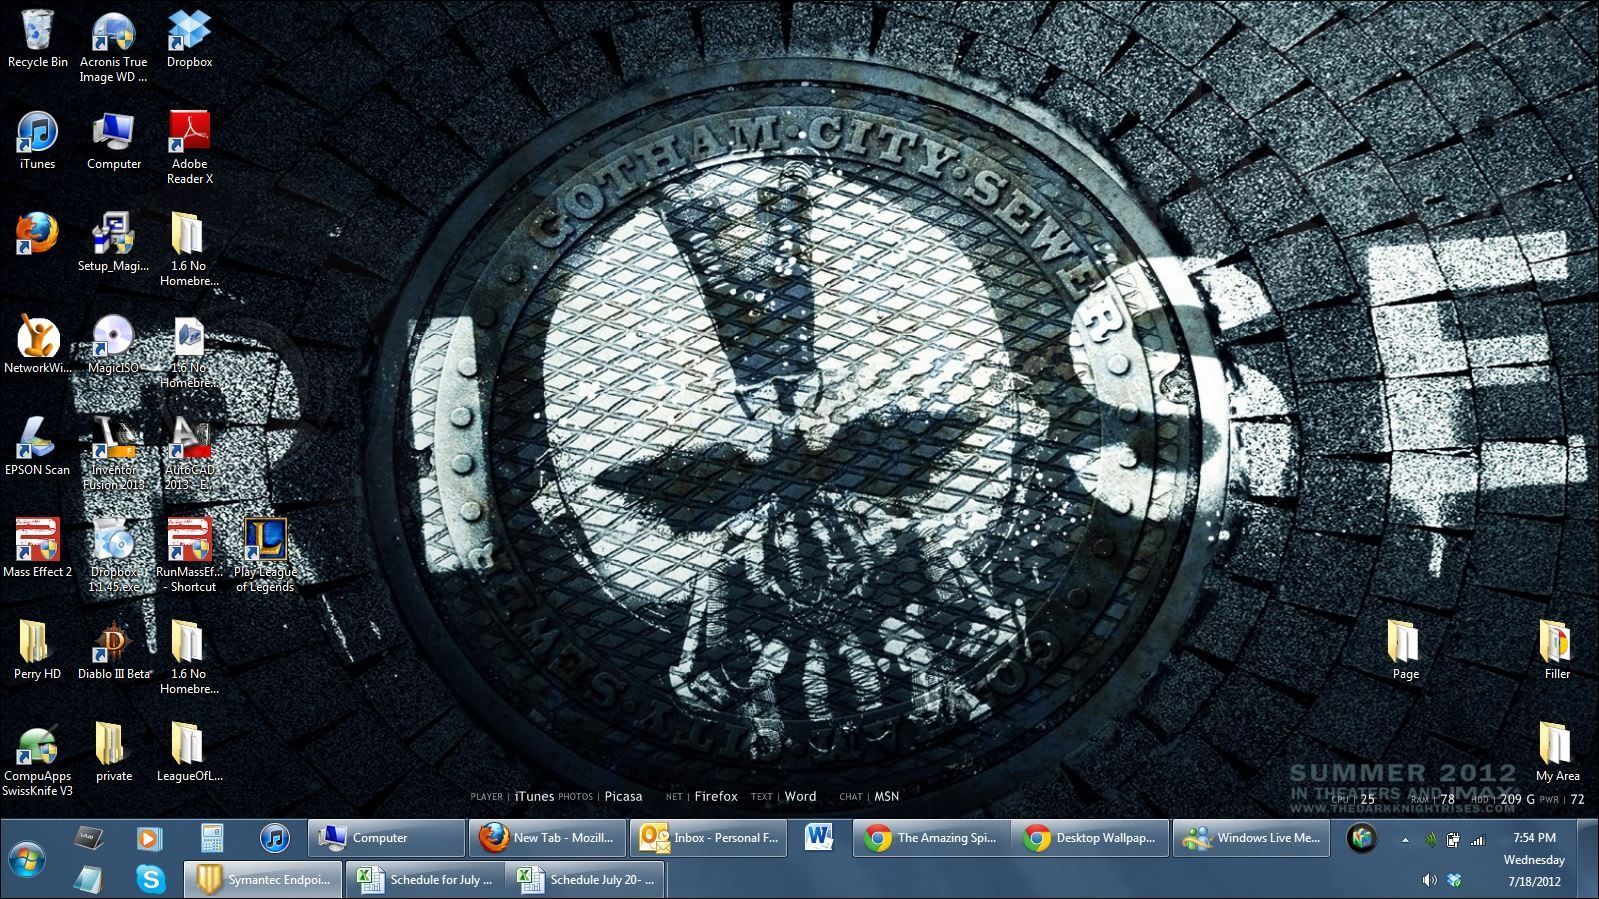
Task: Switch to the Windows Live Messenger window
Action: point(1253,838)
